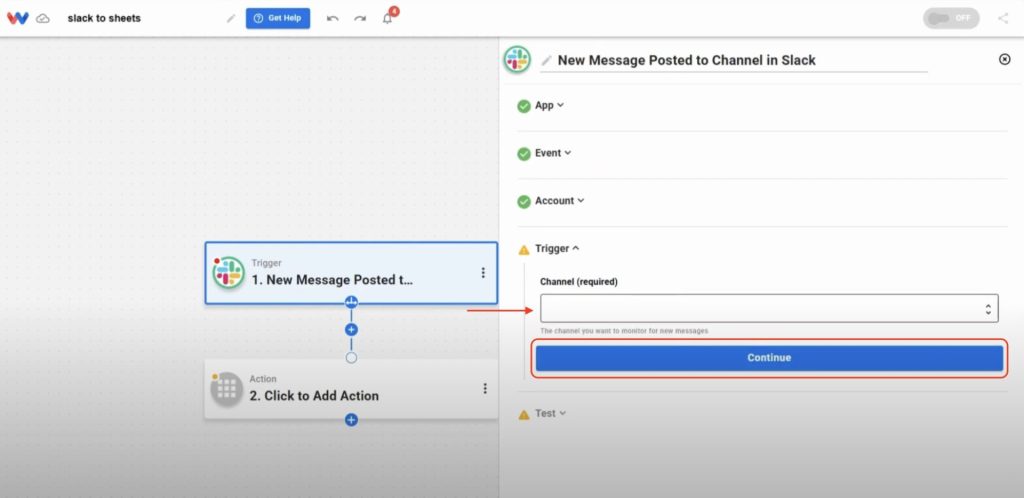Select the Click to Add Action step
This screenshot has width=1024, height=498.
[x=351, y=389]
